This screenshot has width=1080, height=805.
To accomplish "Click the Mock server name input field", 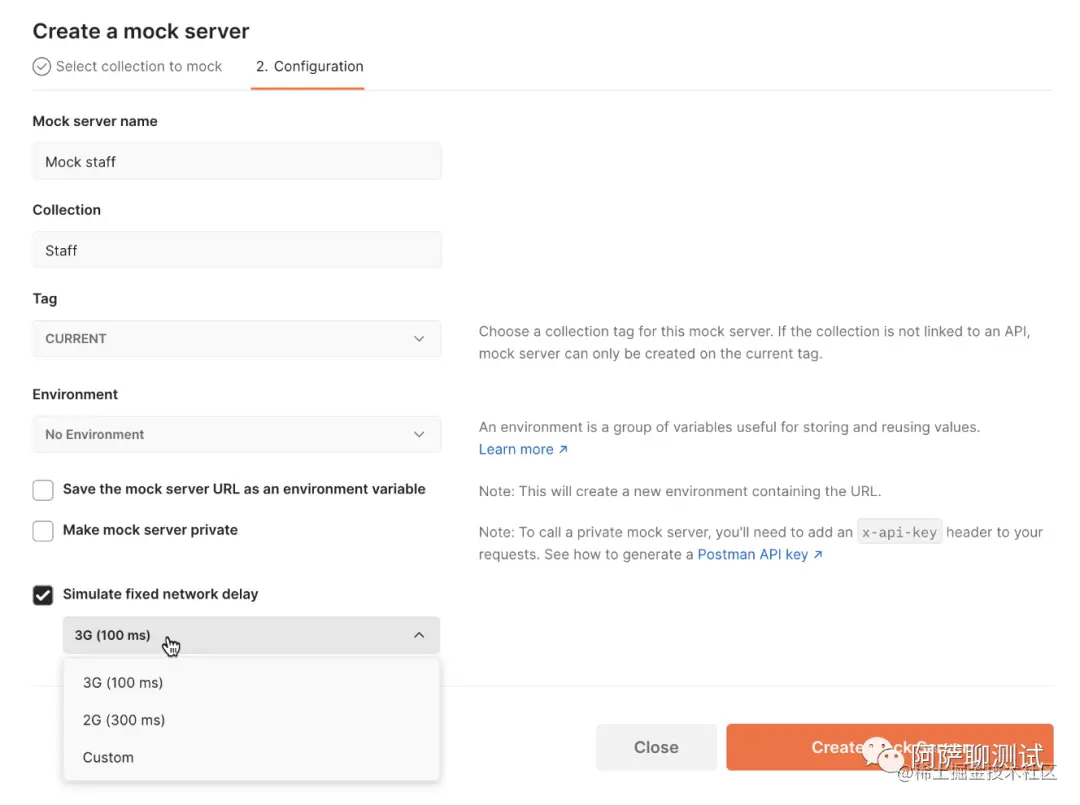I will (x=236, y=162).
